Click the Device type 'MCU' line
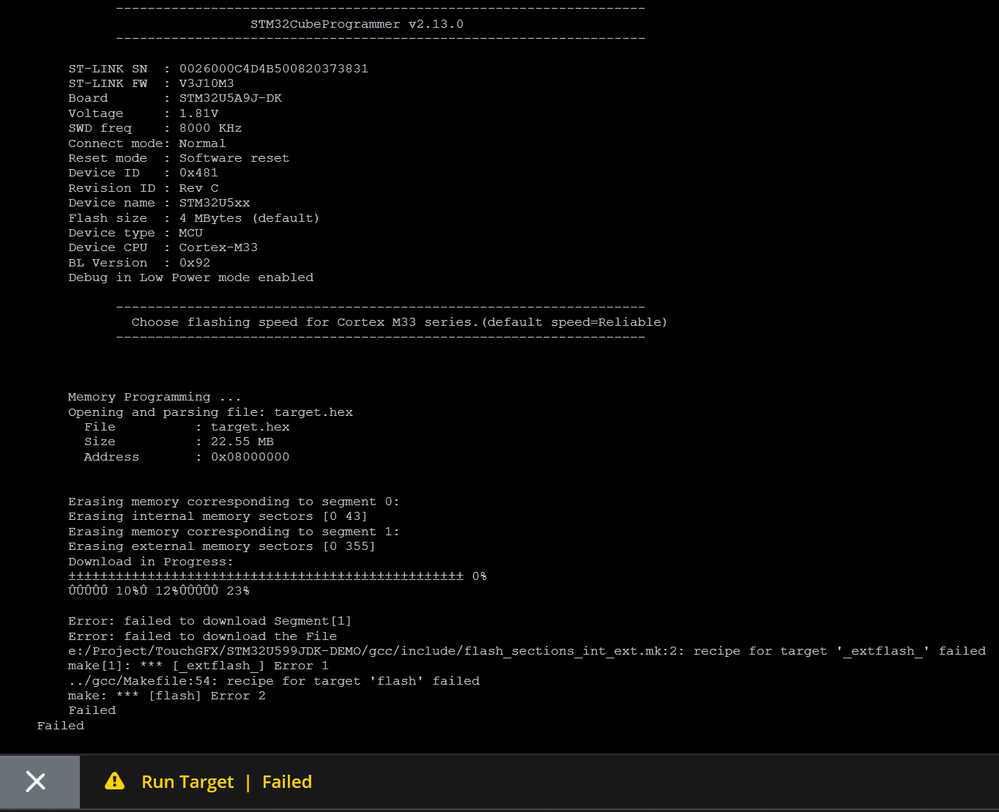This screenshot has height=812, width=999. (x=135, y=233)
